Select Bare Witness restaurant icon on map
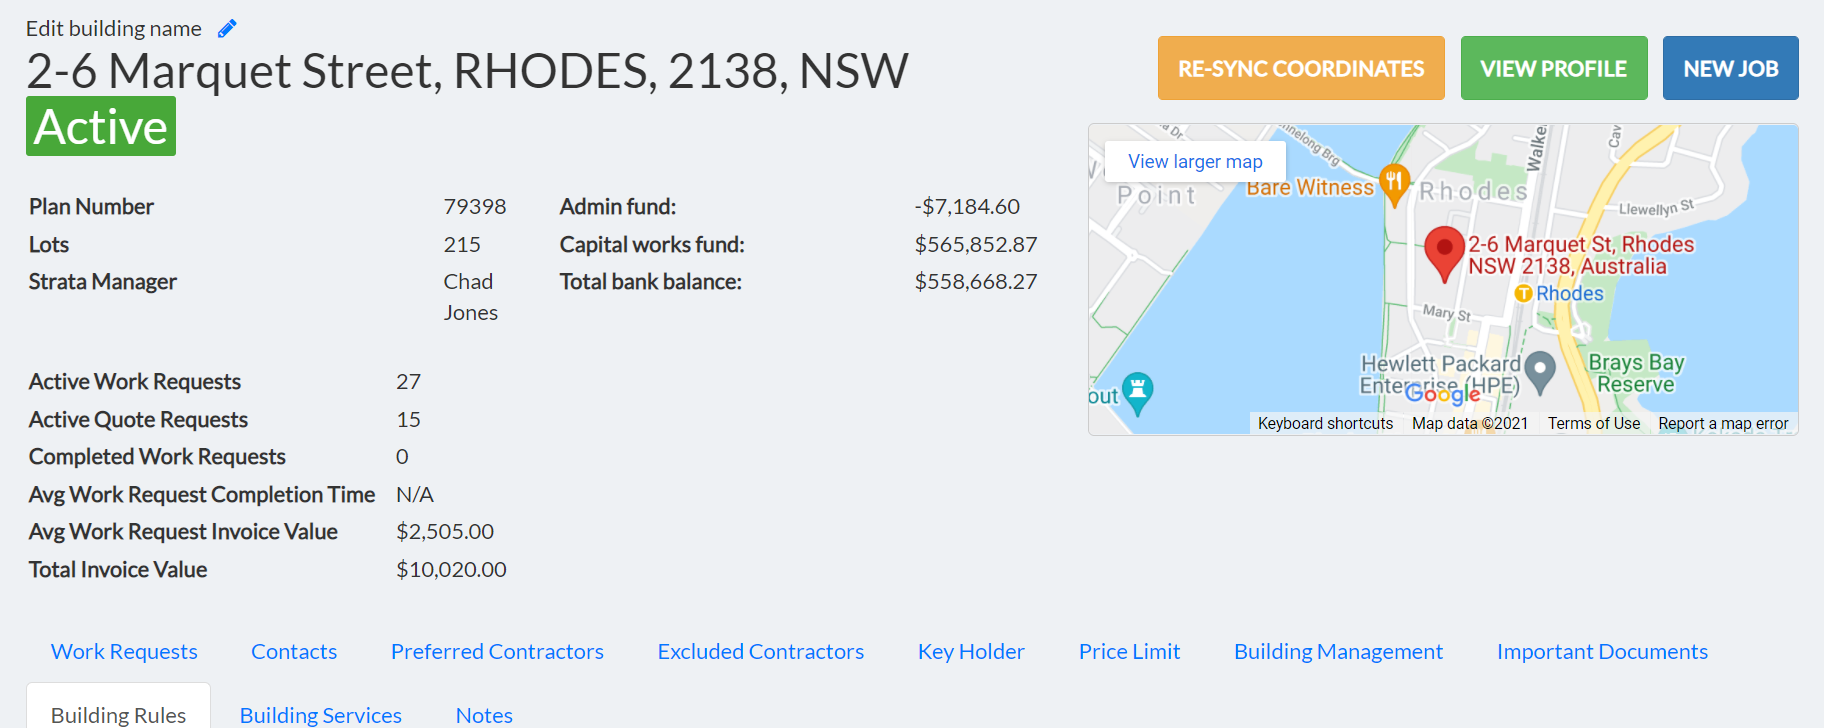Image resolution: width=1824 pixels, height=728 pixels. point(1394,186)
